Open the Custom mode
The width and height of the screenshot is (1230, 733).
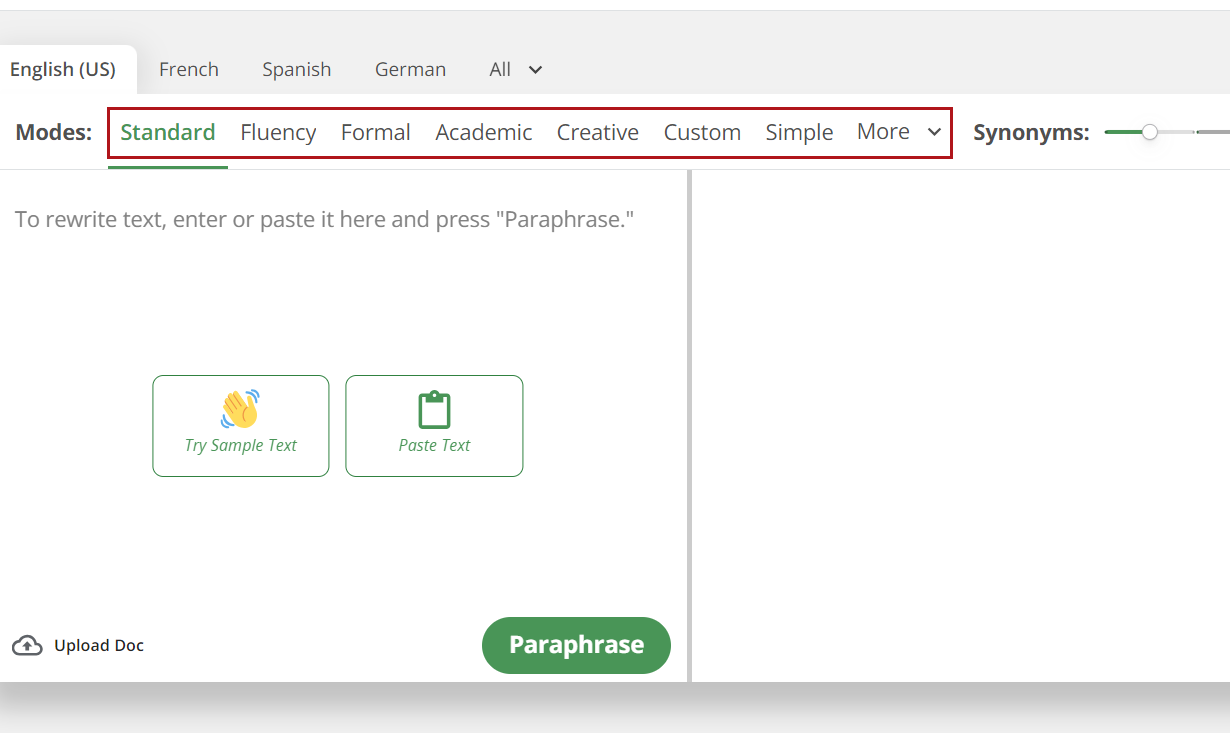(702, 132)
